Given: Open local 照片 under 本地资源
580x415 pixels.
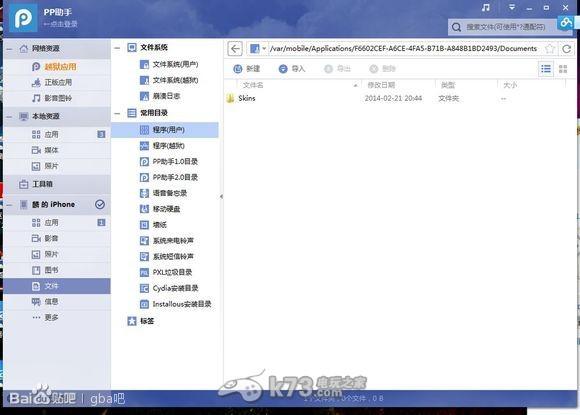Looking at the screenshot, I should [57, 166].
